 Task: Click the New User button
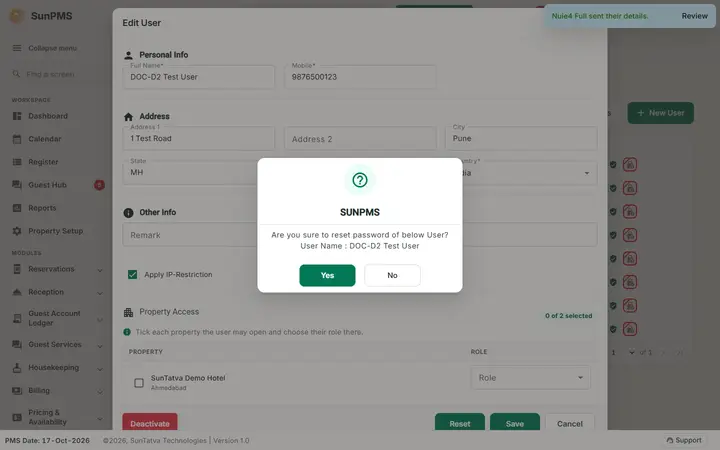tap(660, 113)
